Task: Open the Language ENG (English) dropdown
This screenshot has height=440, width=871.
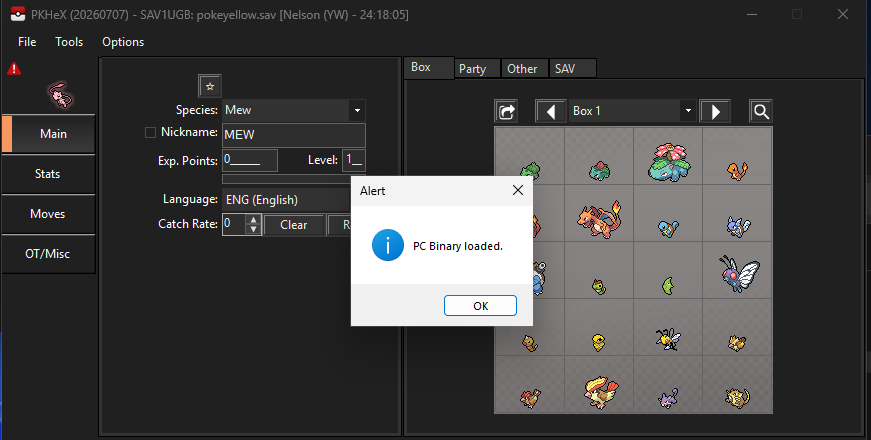Action: tap(286, 199)
